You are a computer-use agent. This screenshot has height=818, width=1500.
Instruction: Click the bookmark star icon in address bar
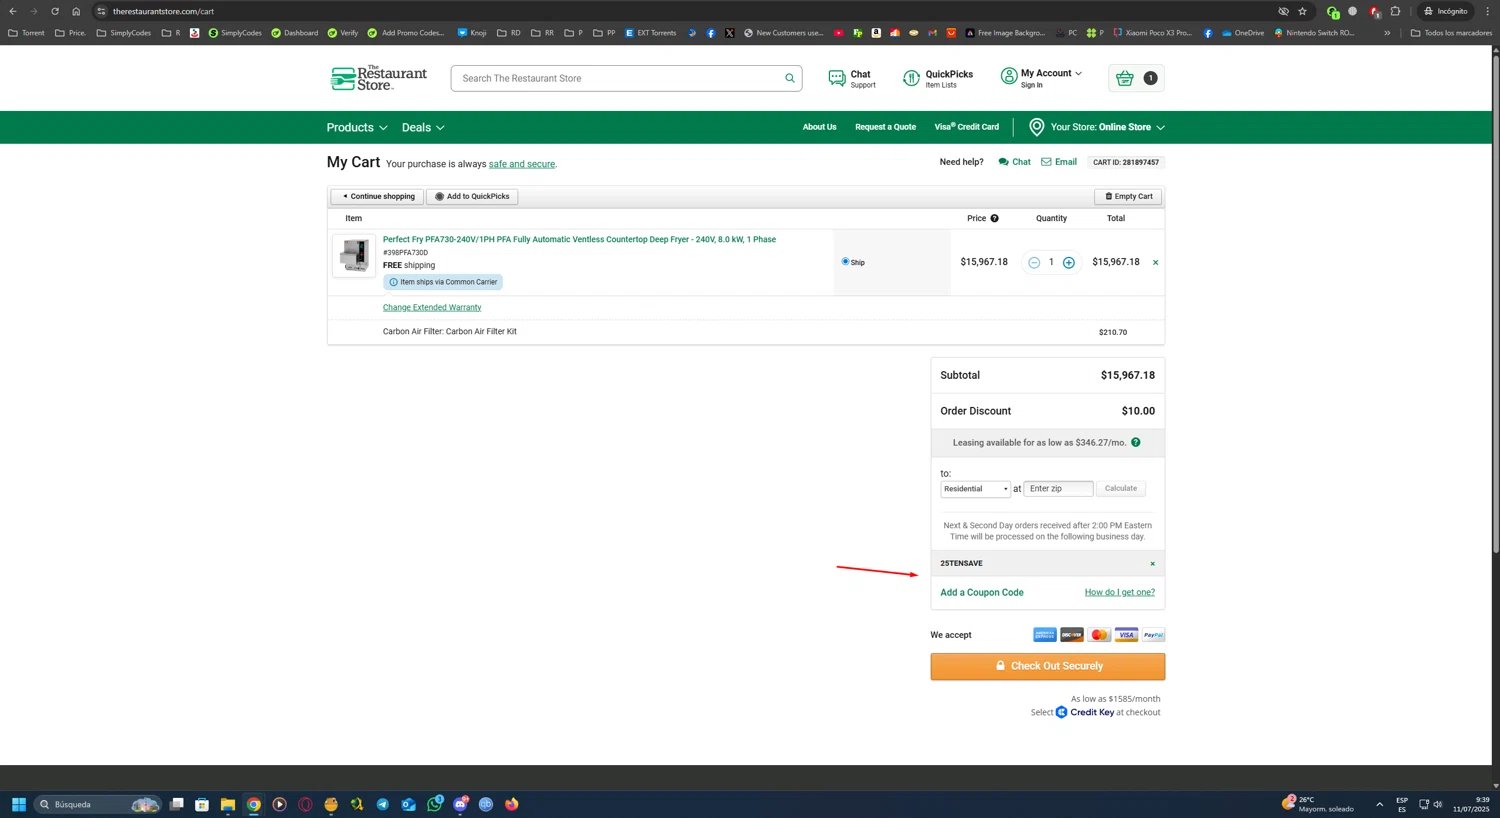click(x=1302, y=11)
